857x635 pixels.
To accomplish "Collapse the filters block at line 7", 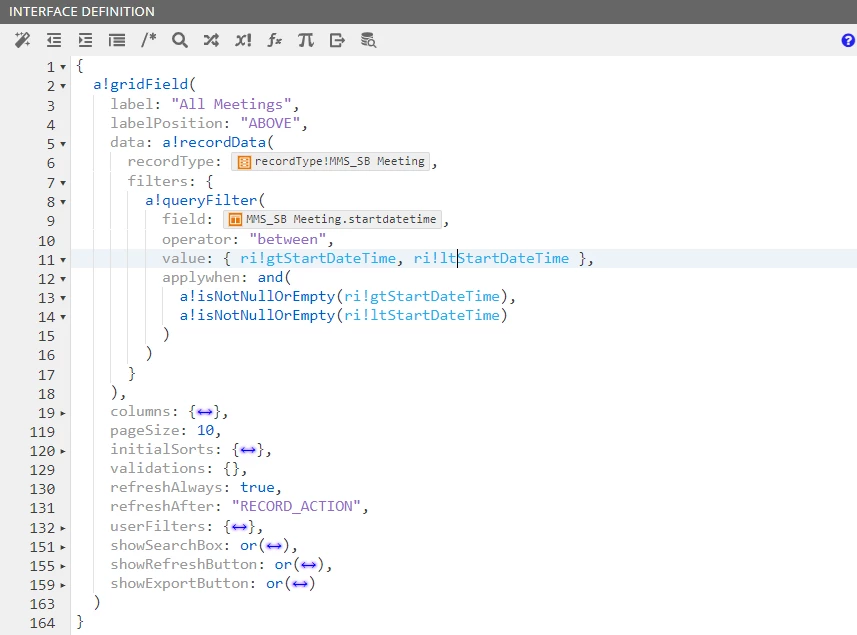I will pyautogui.click(x=63, y=183).
